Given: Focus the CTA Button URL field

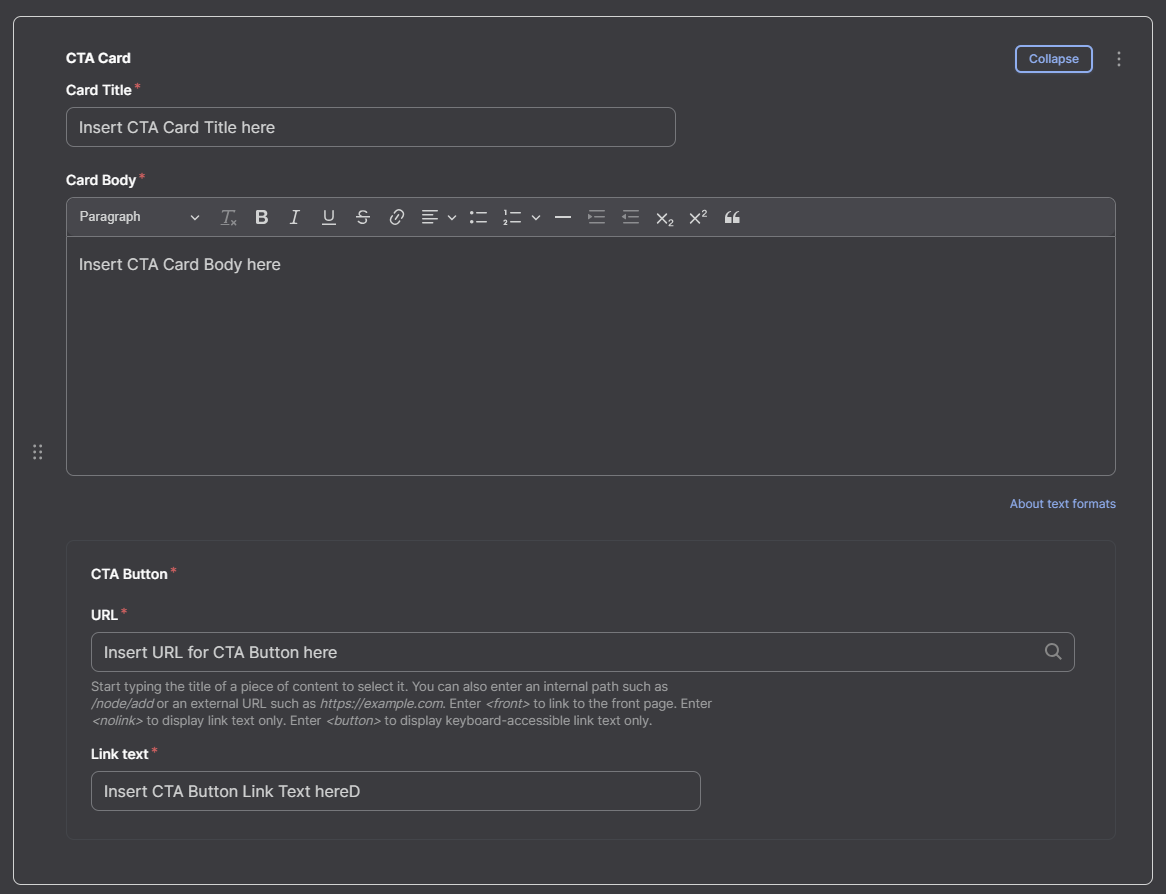Looking at the screenshot, I should coord(582,652).
